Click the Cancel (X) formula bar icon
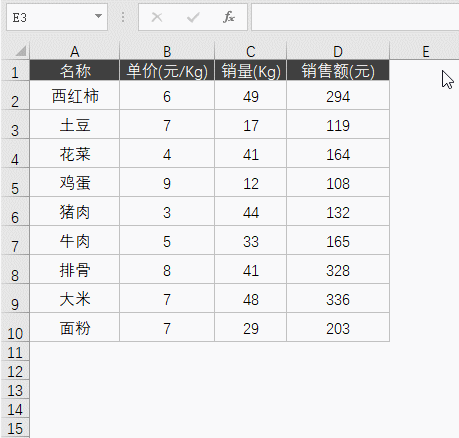Viewport: 459px width, 438px height. (157, 17)
